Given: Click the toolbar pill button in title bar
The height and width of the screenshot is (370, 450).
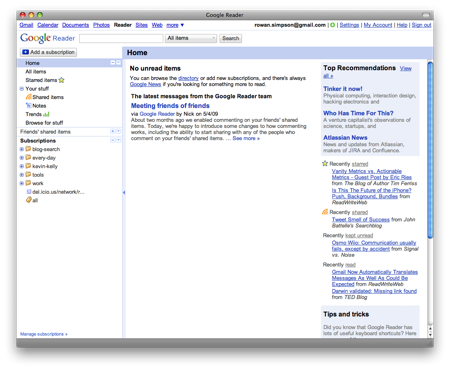Looking at the screenshot, I should 426,15.
